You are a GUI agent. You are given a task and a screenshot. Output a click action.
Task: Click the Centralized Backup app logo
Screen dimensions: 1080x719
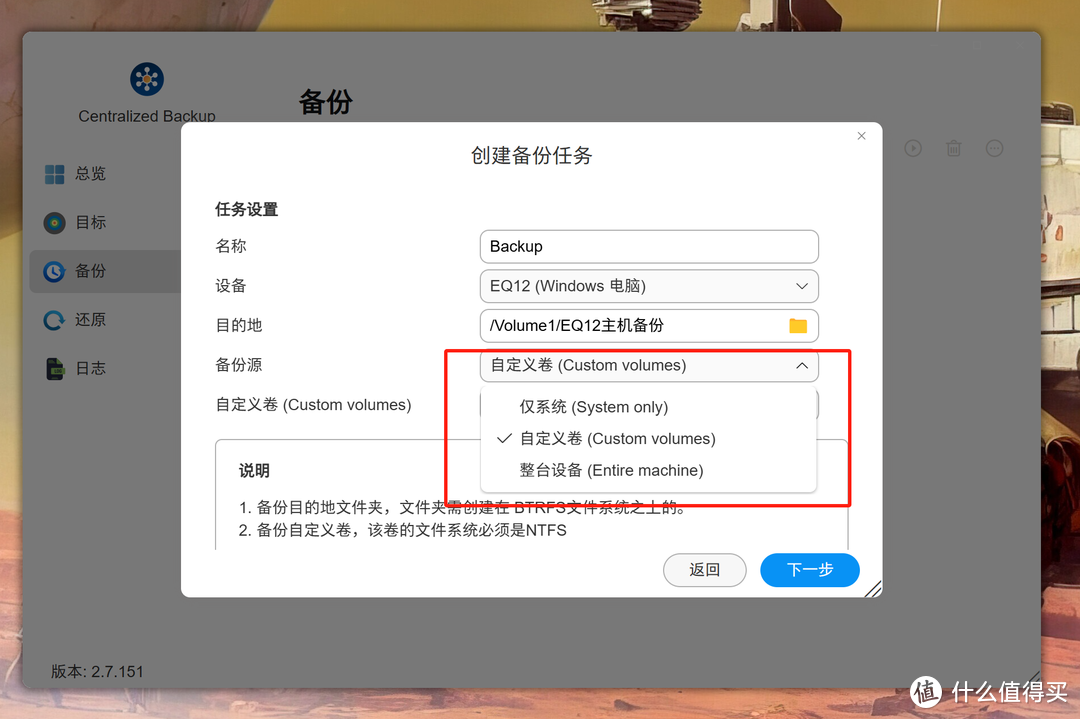[x=147, y=79]
